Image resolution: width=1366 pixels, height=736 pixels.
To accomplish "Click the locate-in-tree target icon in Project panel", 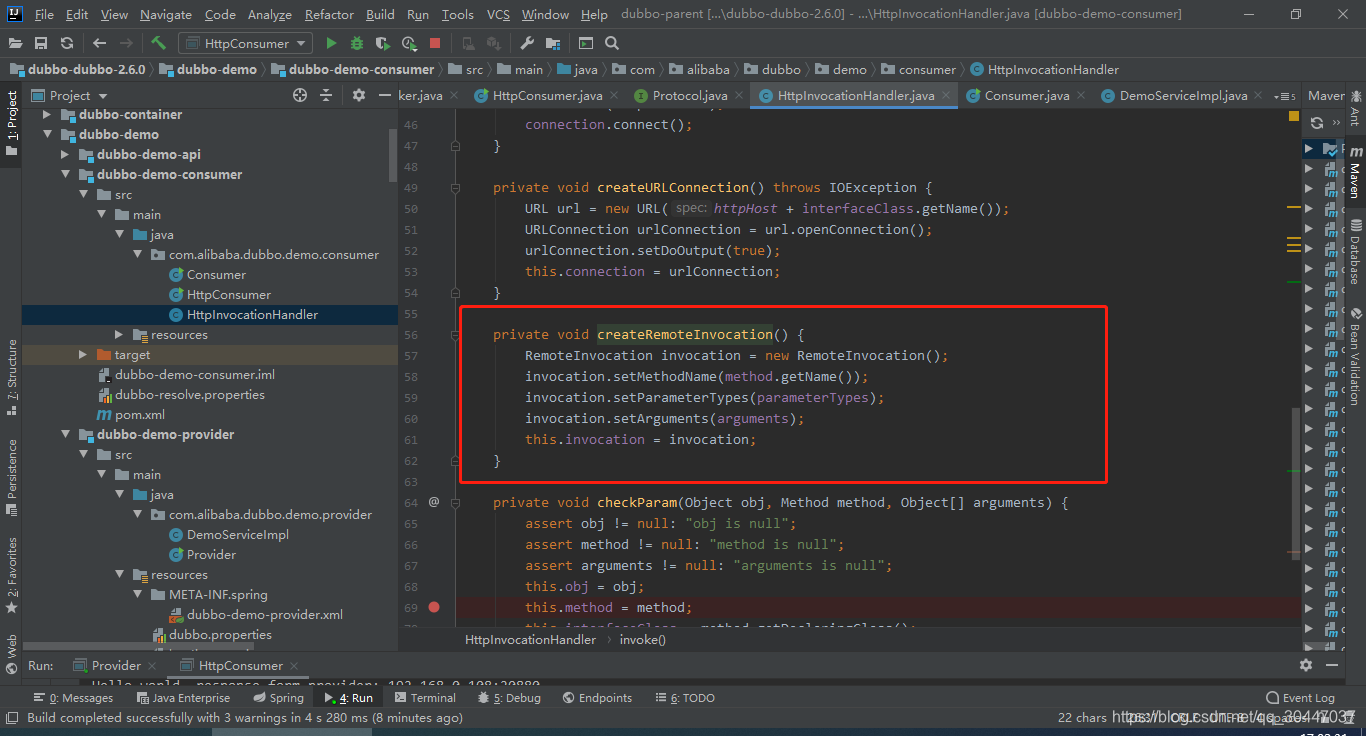I will coord(300,95).
